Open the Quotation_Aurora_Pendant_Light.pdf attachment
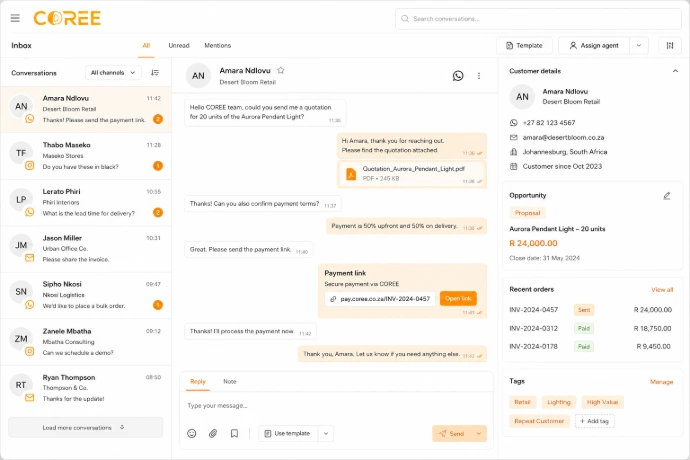Viewport: 690px width, 460px height. tap(412, 174)
